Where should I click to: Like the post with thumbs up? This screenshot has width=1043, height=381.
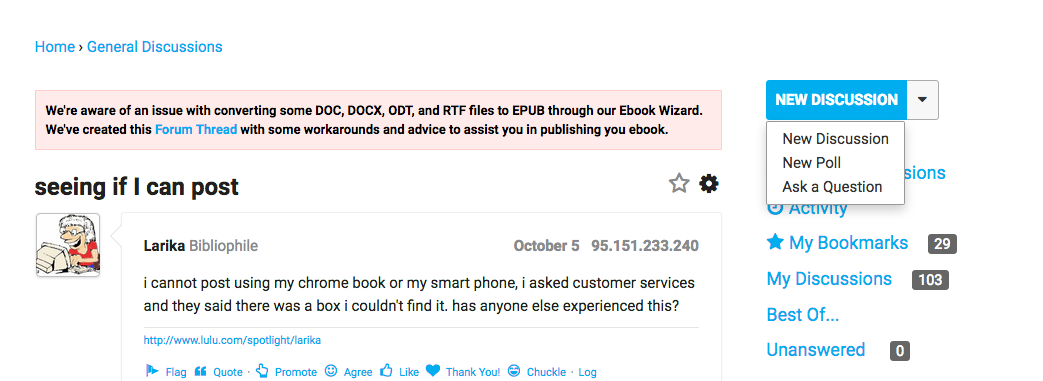point(399,372)
